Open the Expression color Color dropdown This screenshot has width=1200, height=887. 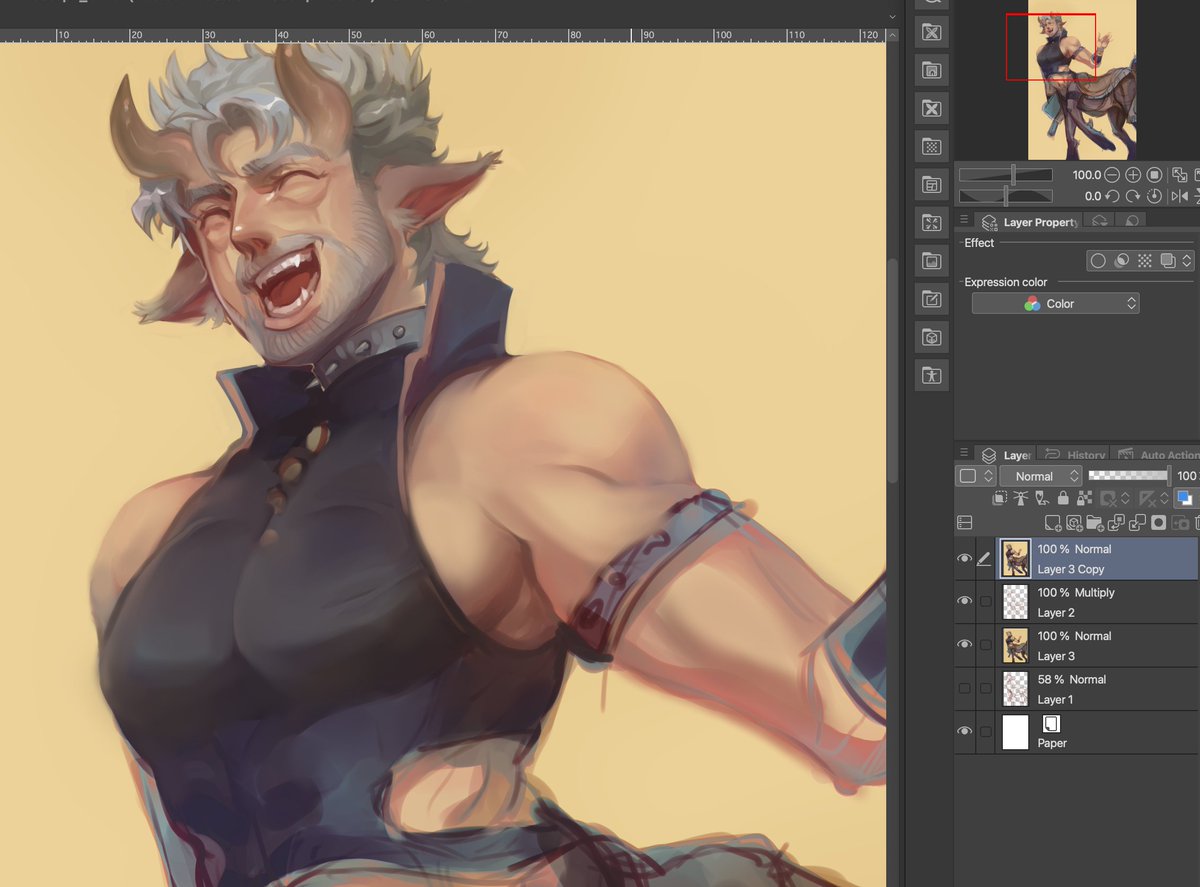pos(1055,303)
